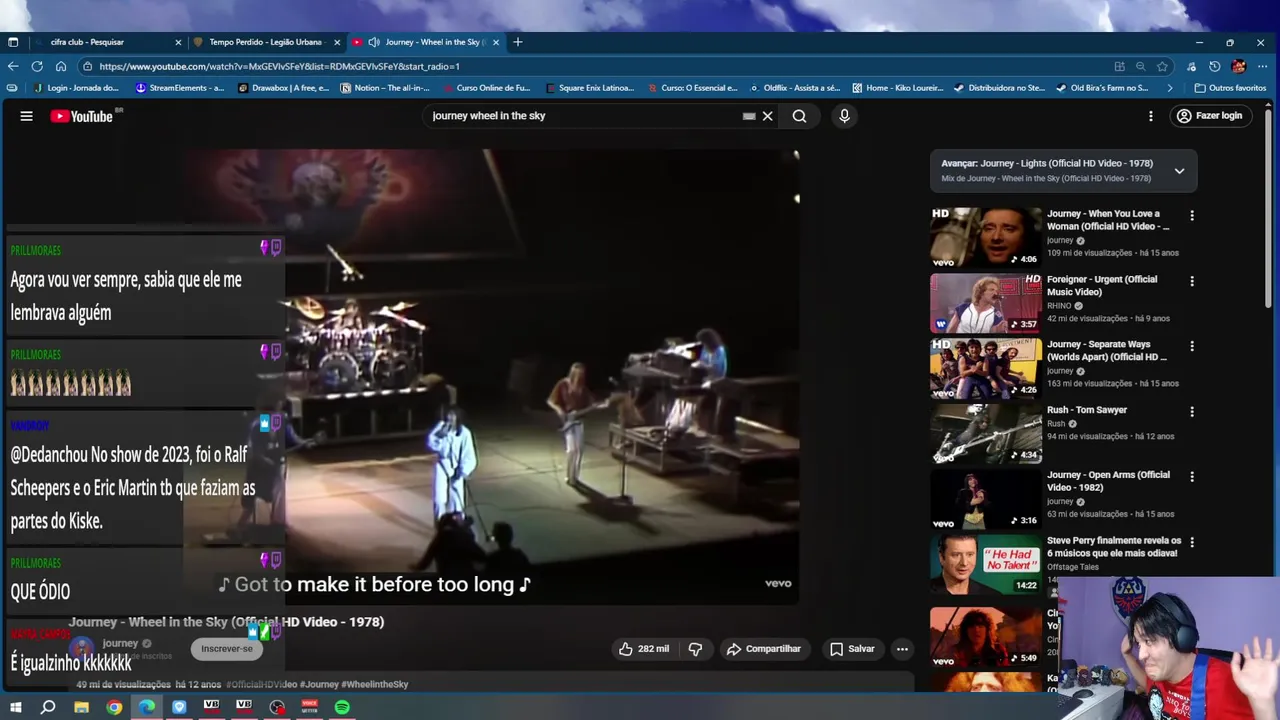Open Journey - Separate Ways title
1280x720 pixels.
click(1107, 350)
